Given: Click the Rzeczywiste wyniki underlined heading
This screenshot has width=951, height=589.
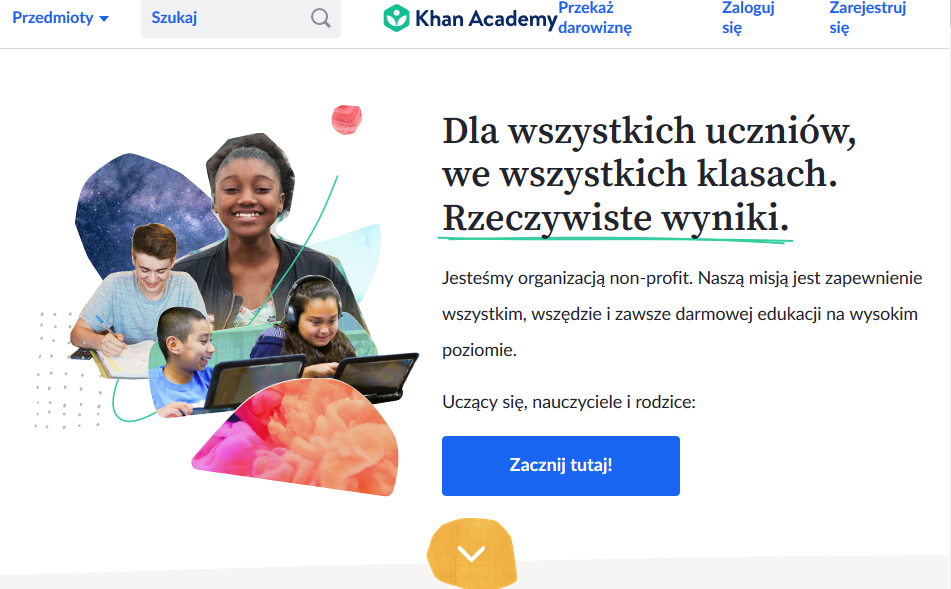Looking at the screenshot, I should (x=615, y=218).
